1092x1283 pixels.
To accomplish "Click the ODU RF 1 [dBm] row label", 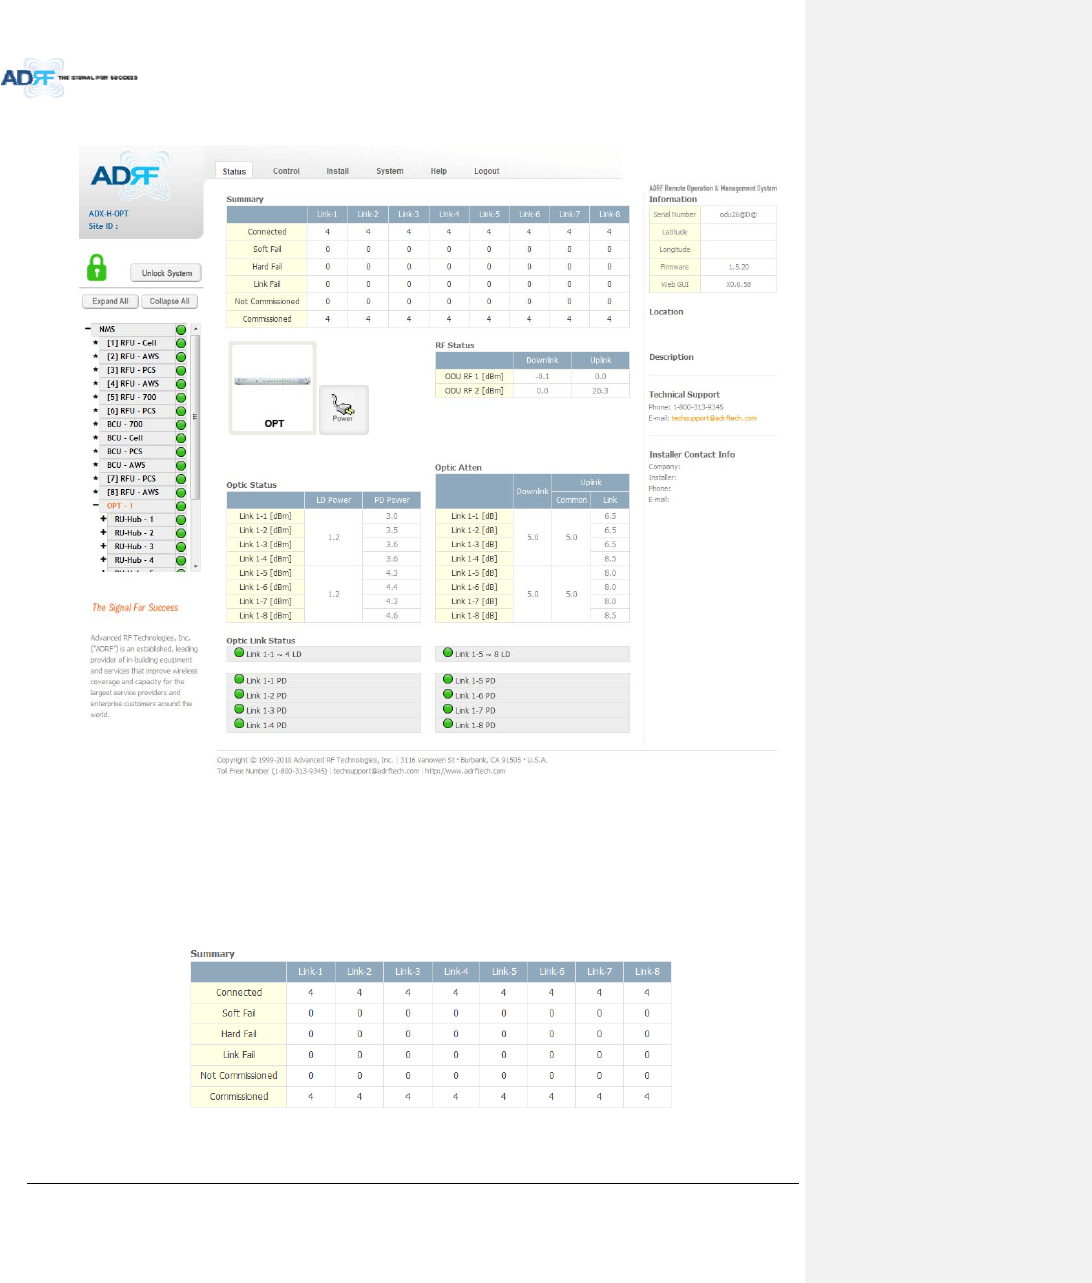I will [474, 376].
